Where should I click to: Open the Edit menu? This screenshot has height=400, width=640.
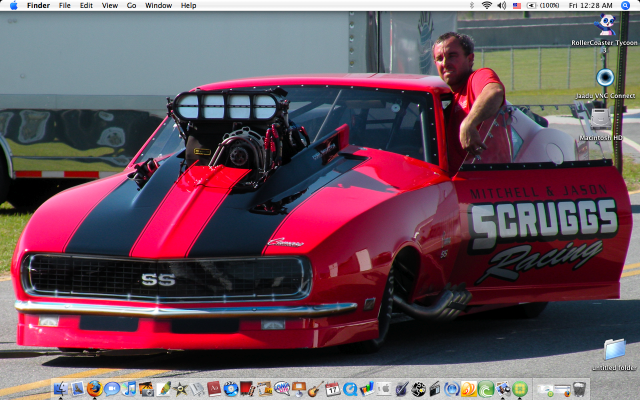(86, 5)
